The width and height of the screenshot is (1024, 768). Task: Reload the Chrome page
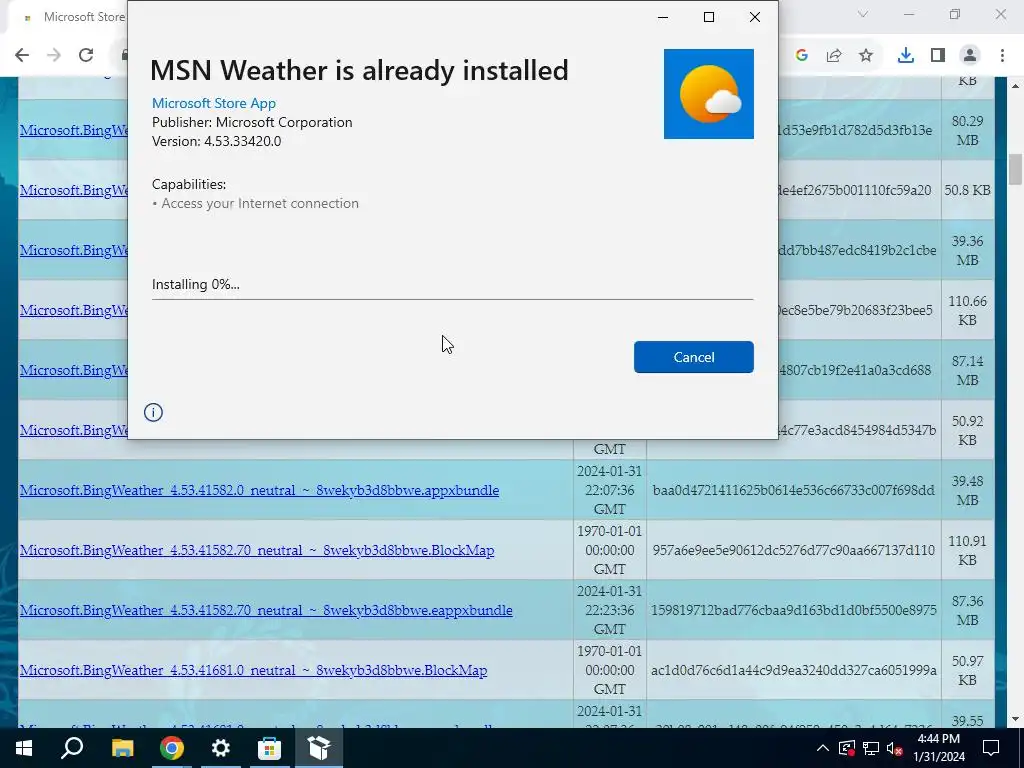point(86,55)
